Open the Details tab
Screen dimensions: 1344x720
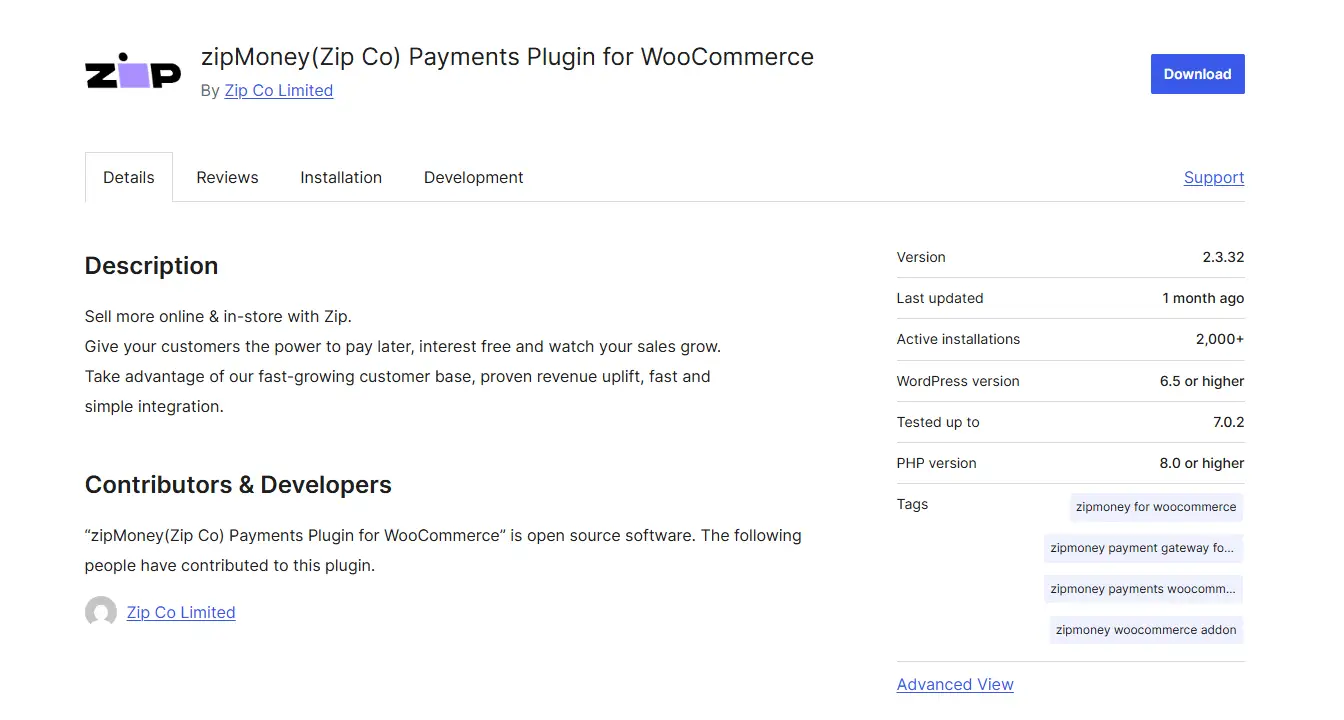(x=129, y=177)
